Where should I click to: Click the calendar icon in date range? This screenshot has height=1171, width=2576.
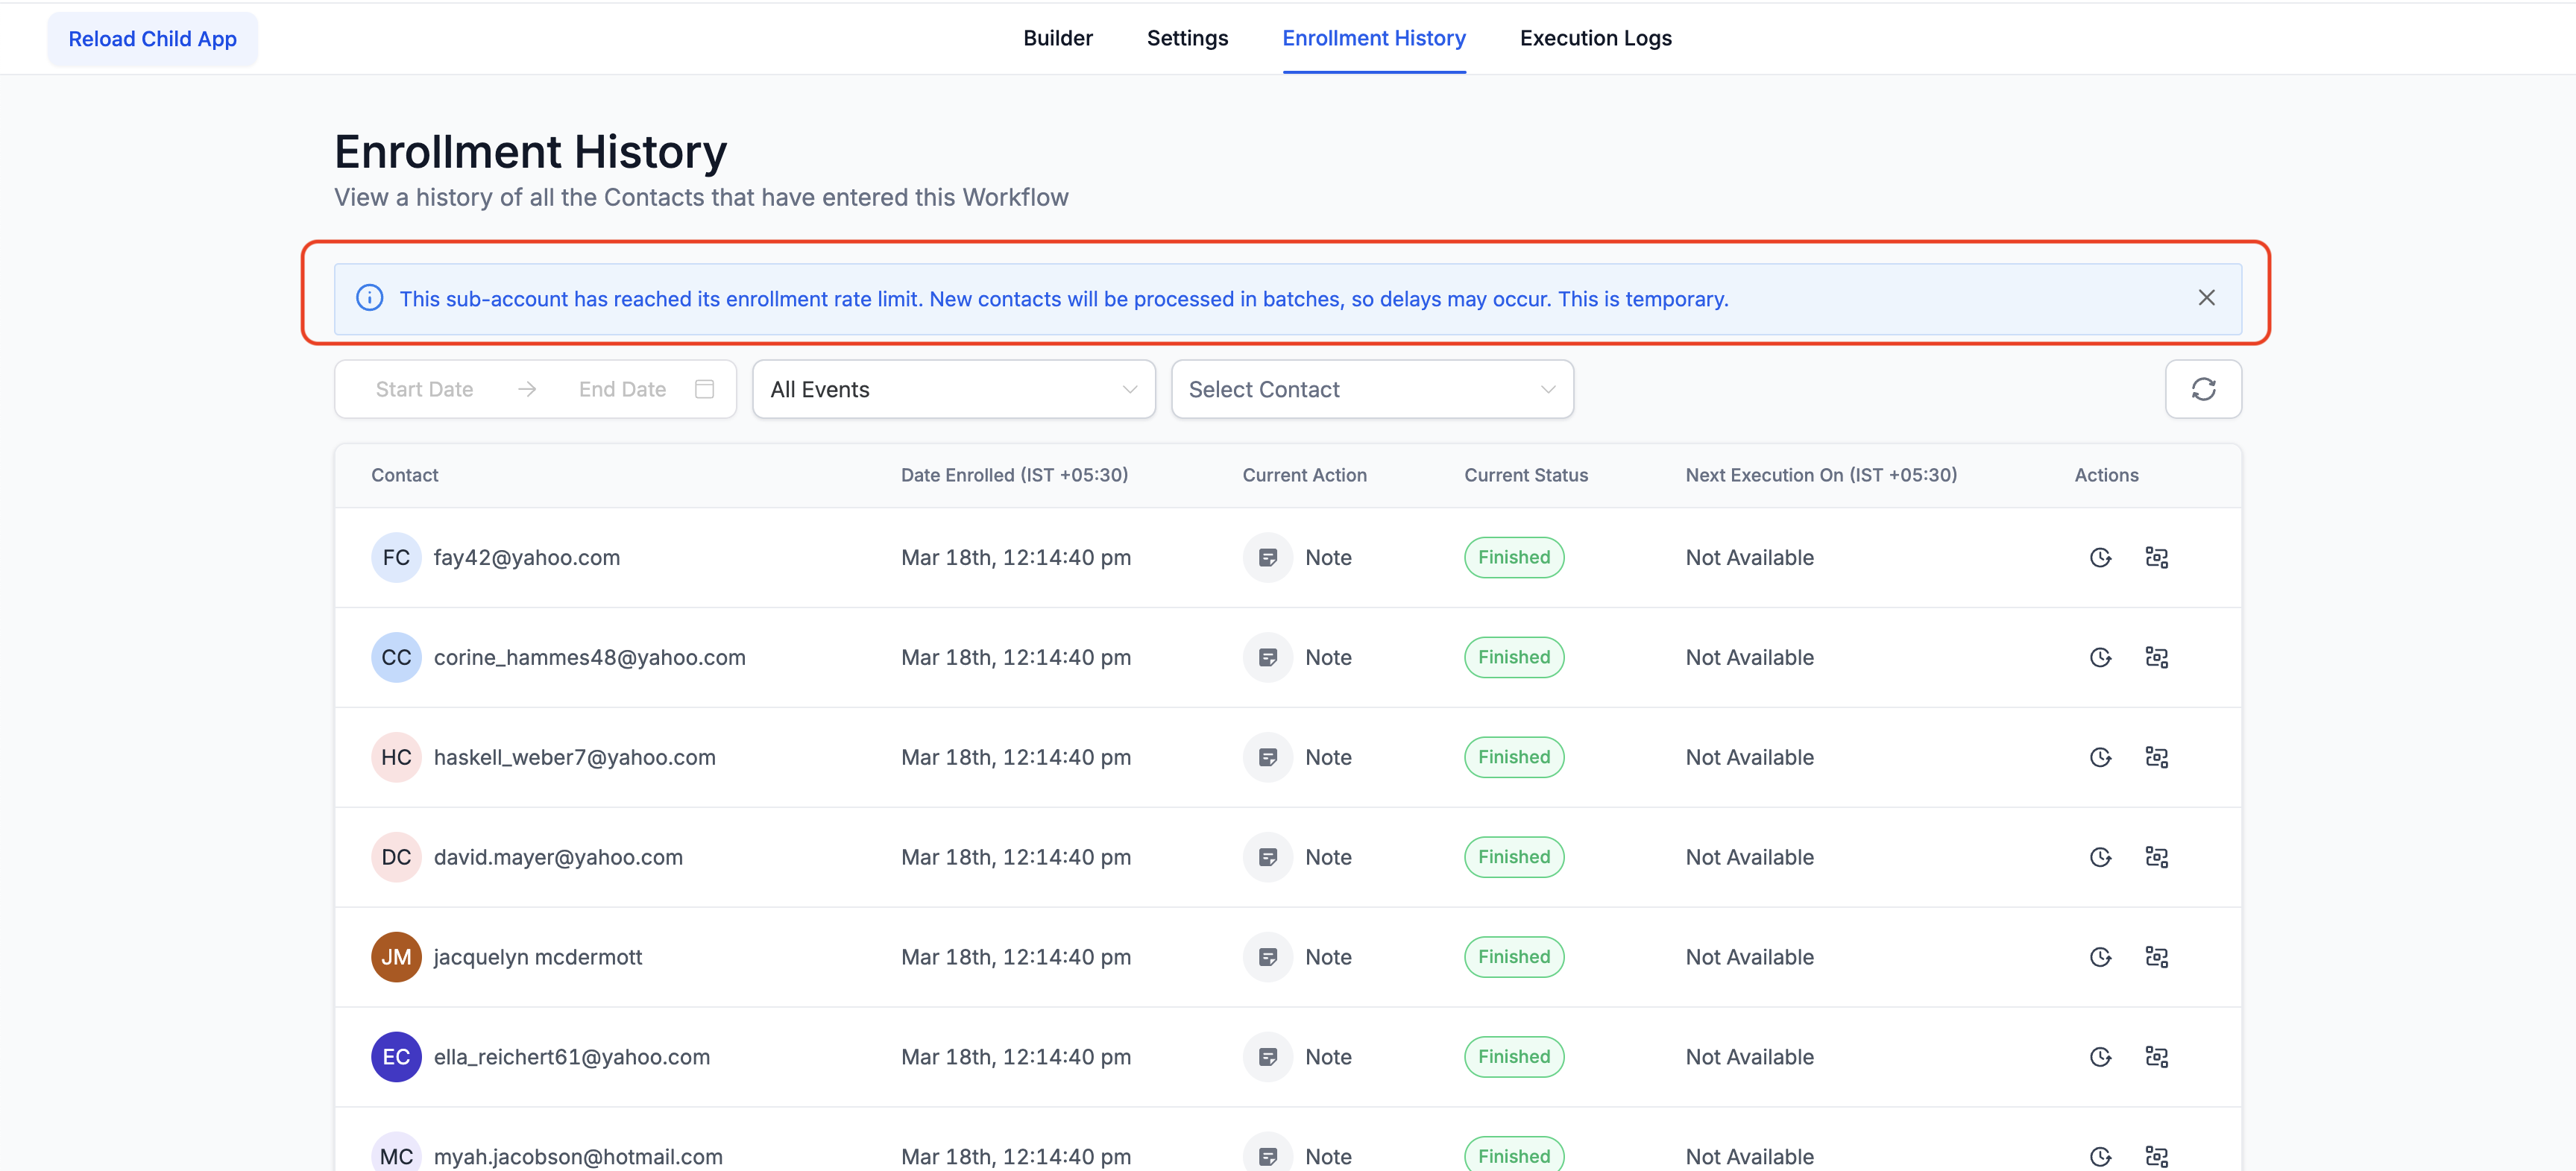pos(704,389)
